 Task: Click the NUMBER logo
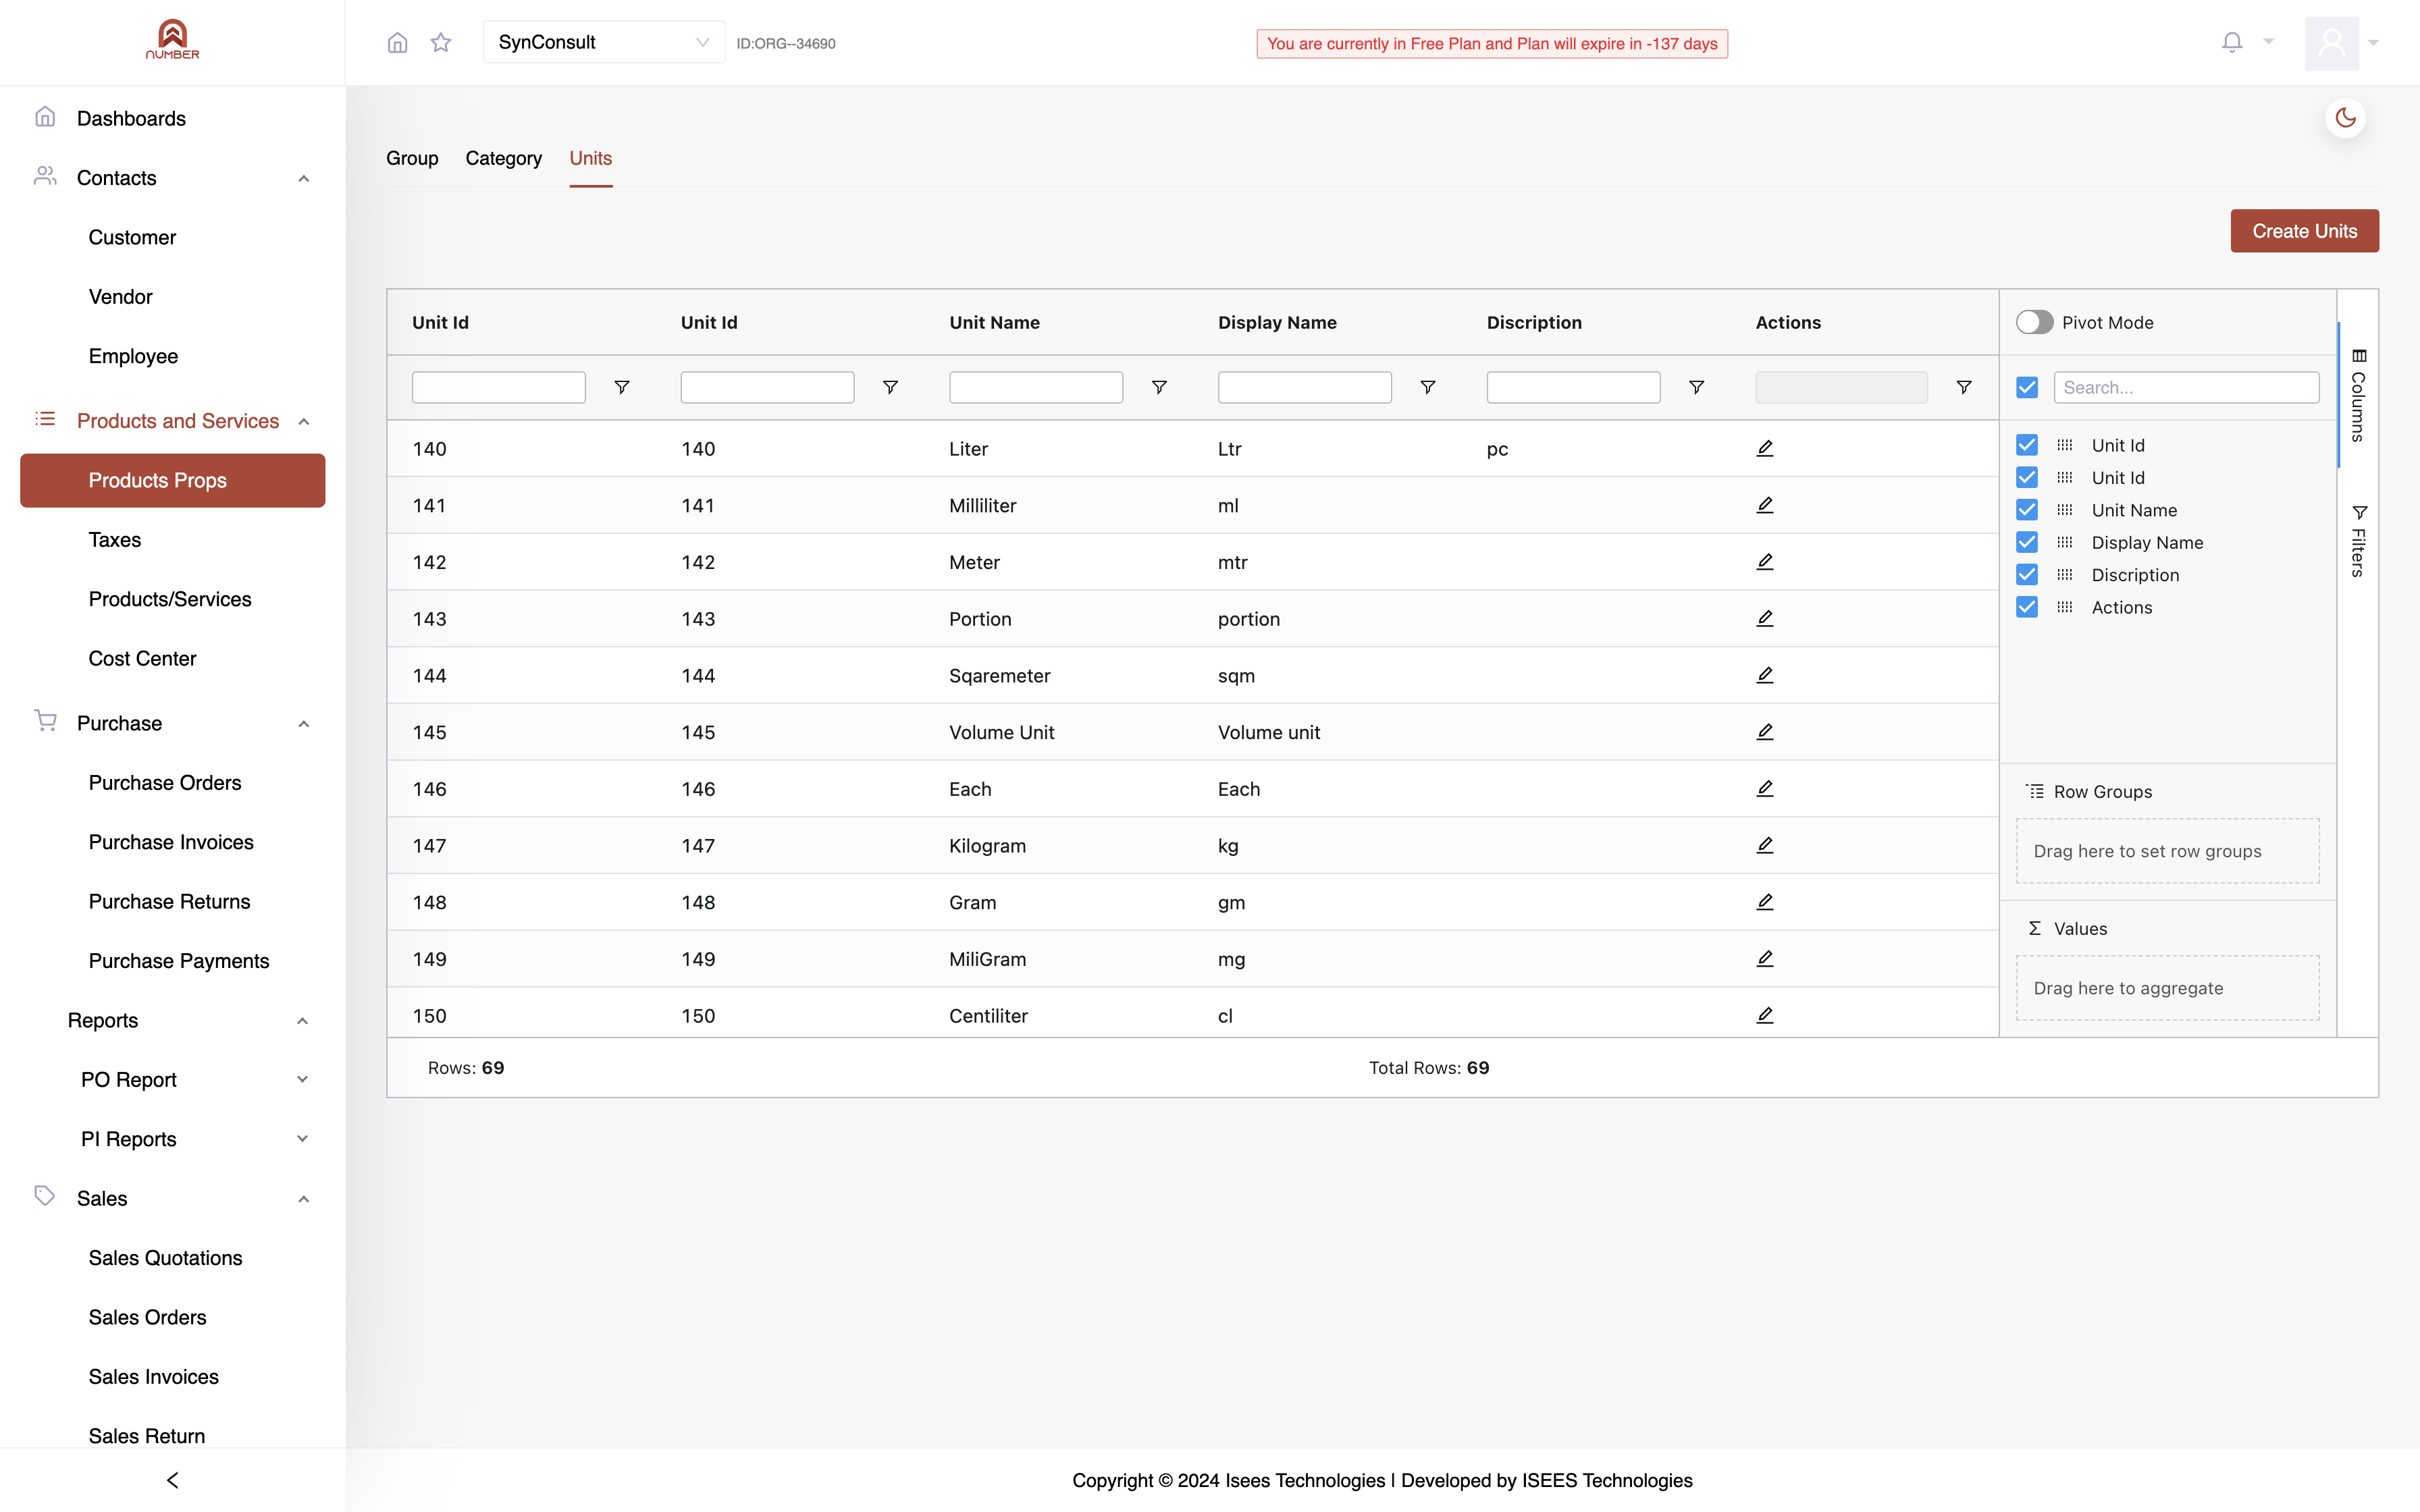pyautogui.click(x=172, y=40)
